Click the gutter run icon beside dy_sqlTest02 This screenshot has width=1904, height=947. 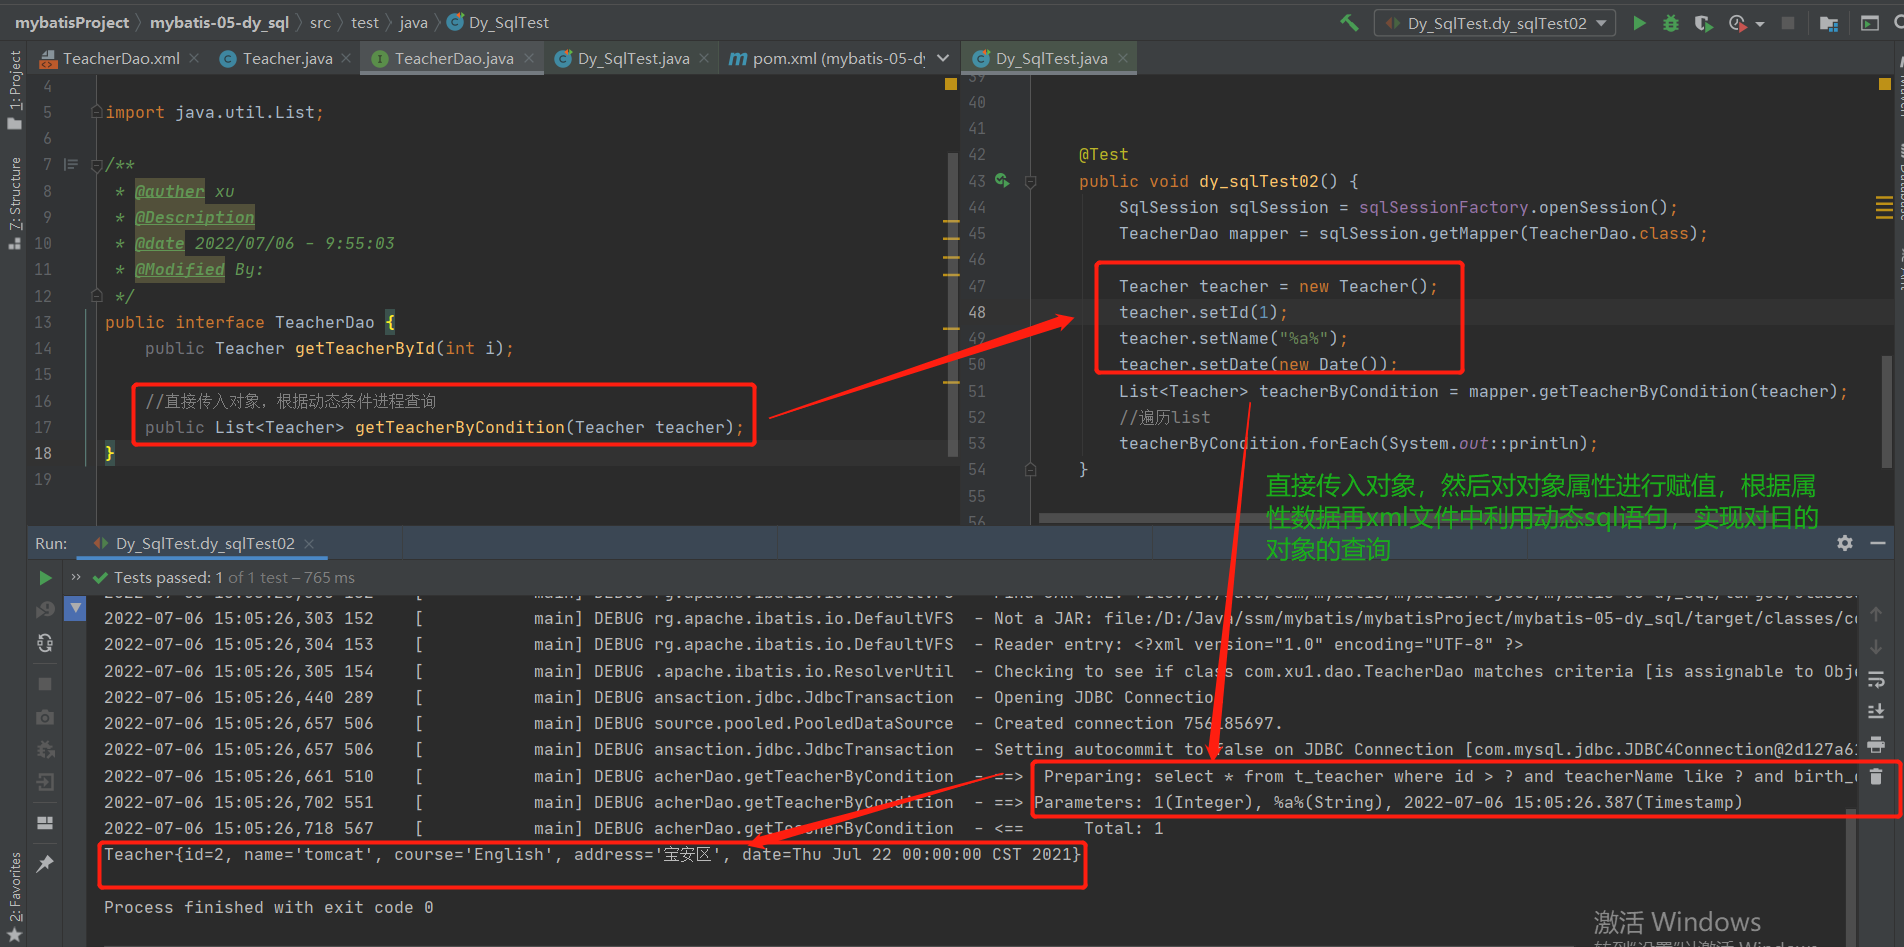point(1002,181)
